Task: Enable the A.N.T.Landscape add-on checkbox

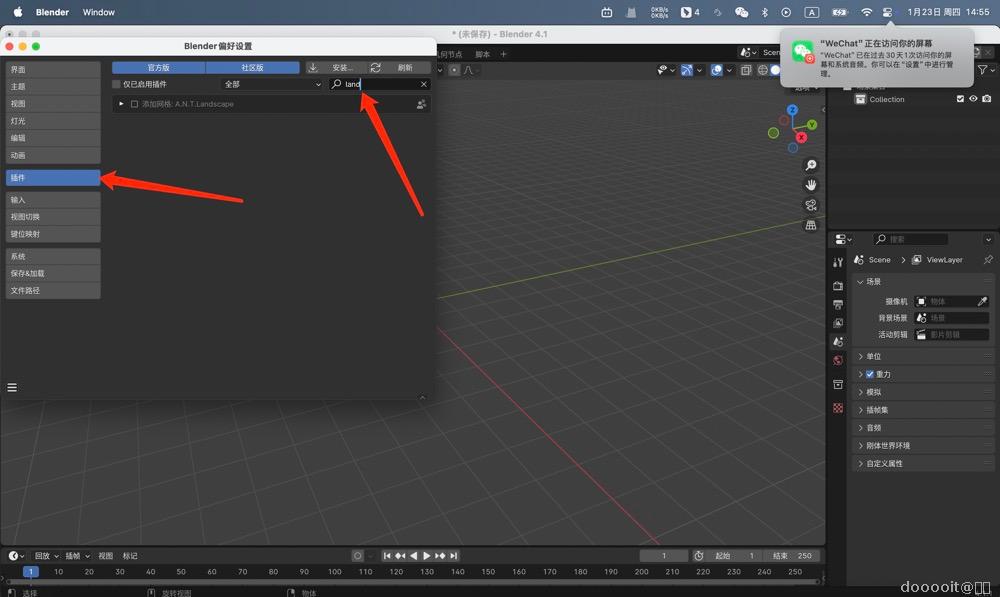Action: point(135,104)
